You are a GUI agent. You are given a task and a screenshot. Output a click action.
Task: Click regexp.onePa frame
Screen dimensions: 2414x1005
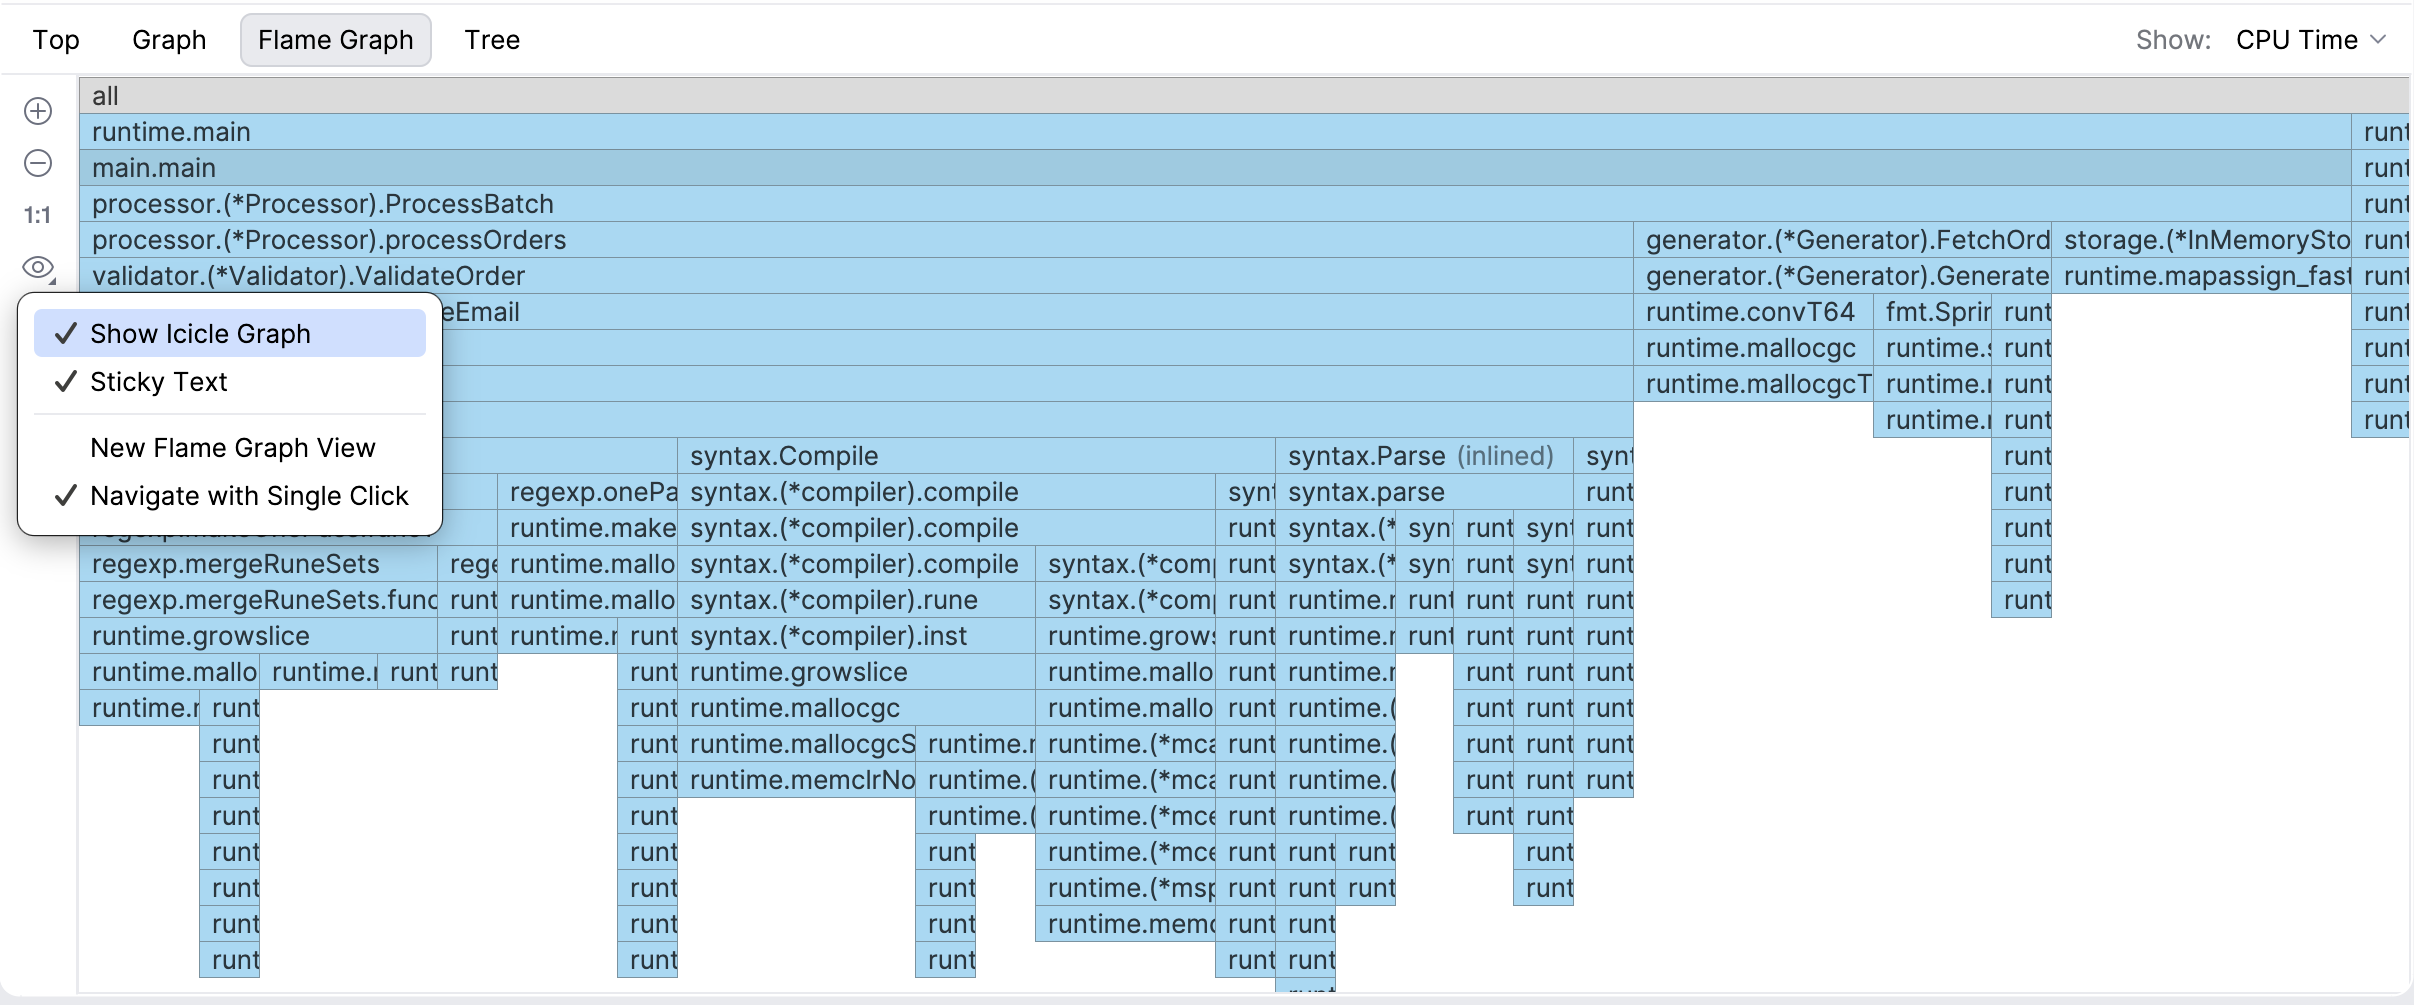click(x=588, y=492)
